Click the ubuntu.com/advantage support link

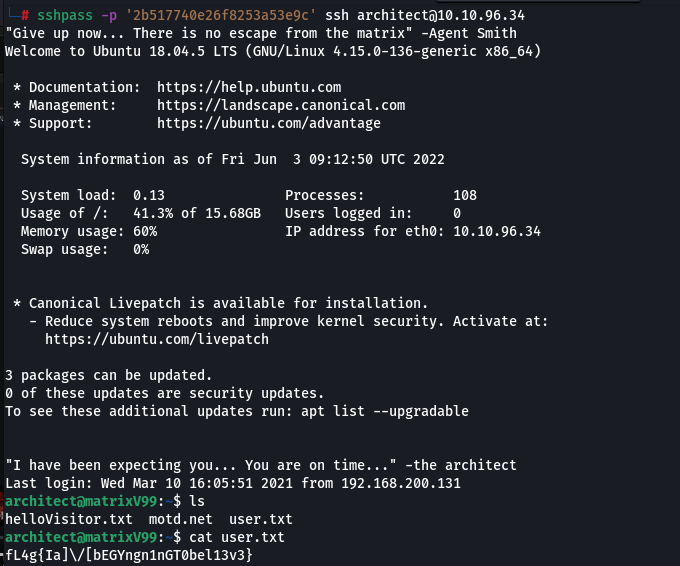point(269,123)
